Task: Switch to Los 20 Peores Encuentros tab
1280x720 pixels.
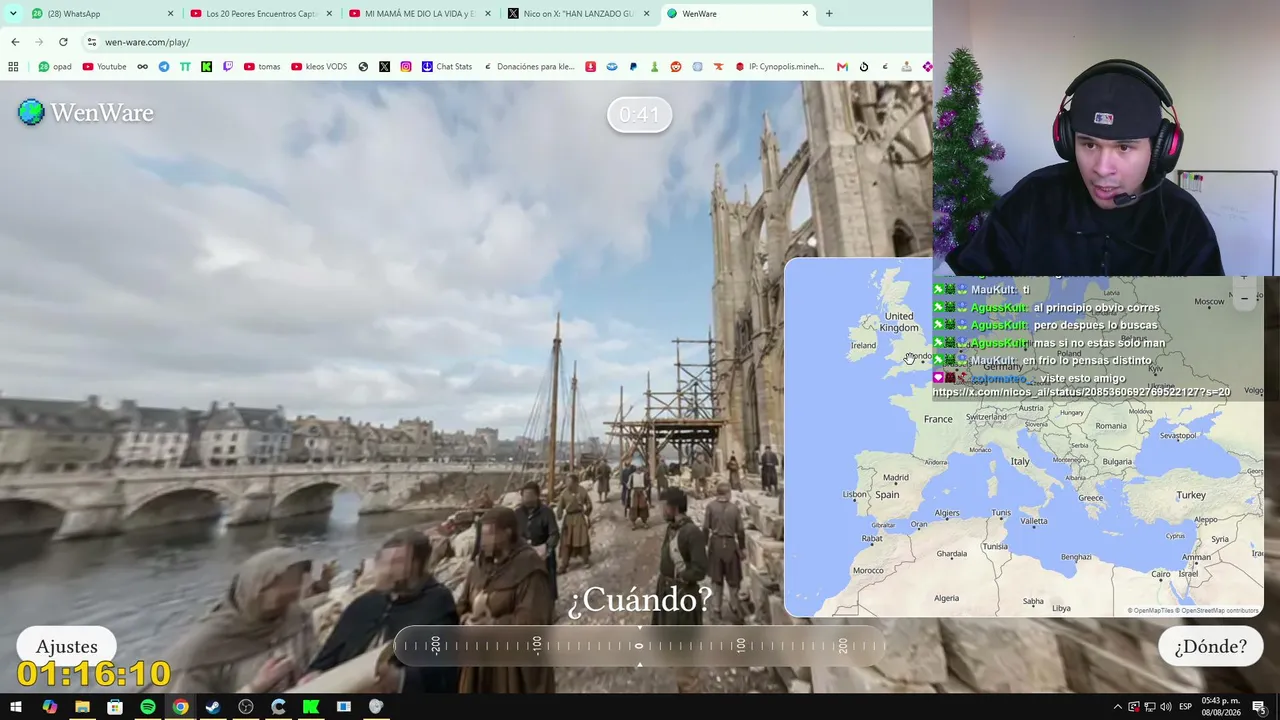Action: [x=262, y=14]
